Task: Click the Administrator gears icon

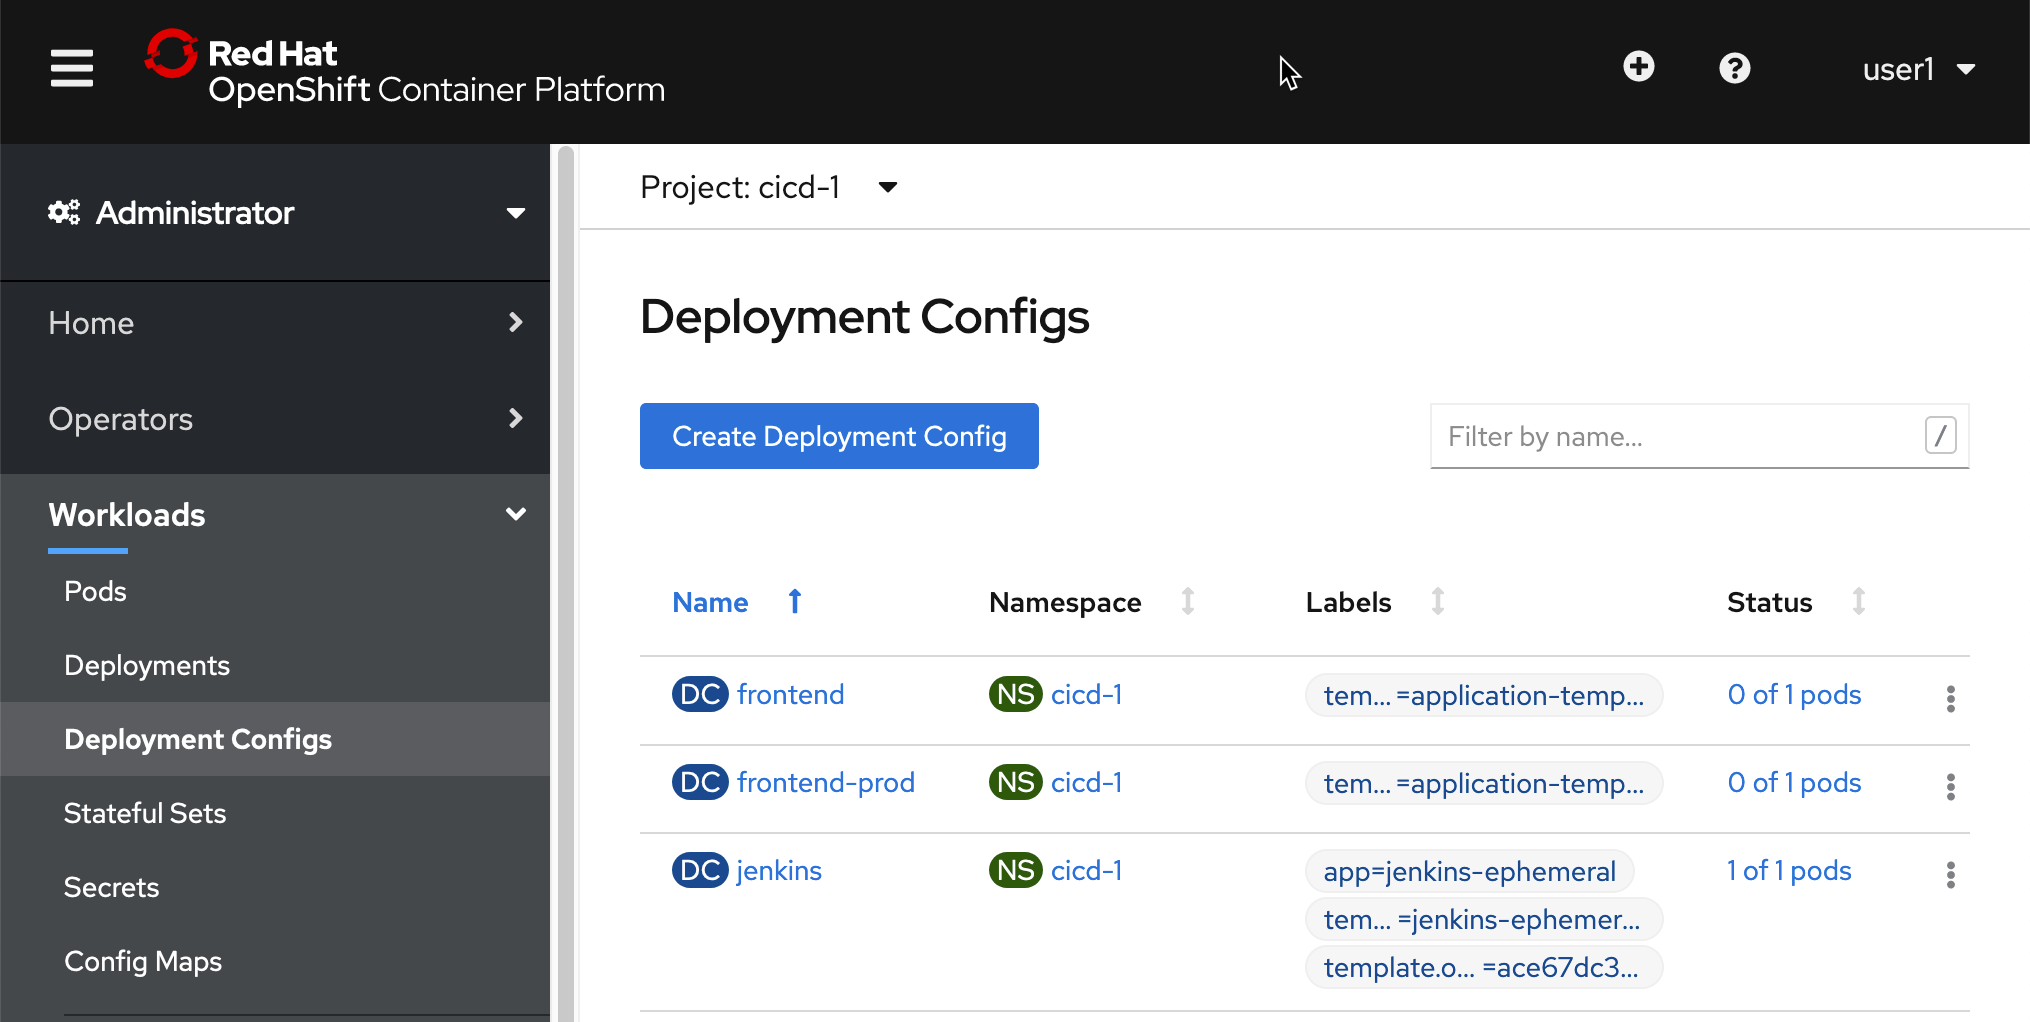Action: click(64, 212)
